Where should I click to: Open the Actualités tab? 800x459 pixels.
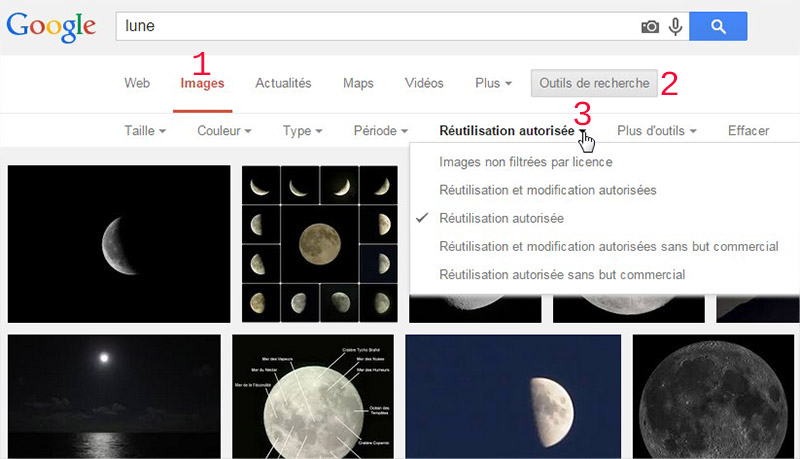pyautogui.click(x=283, y=83)
